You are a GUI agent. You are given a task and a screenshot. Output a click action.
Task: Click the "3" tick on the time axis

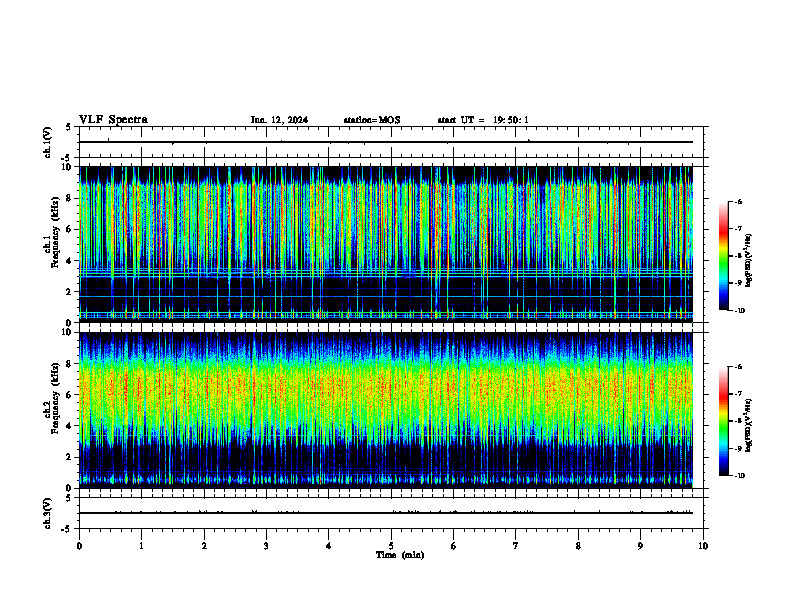point(266,546)
